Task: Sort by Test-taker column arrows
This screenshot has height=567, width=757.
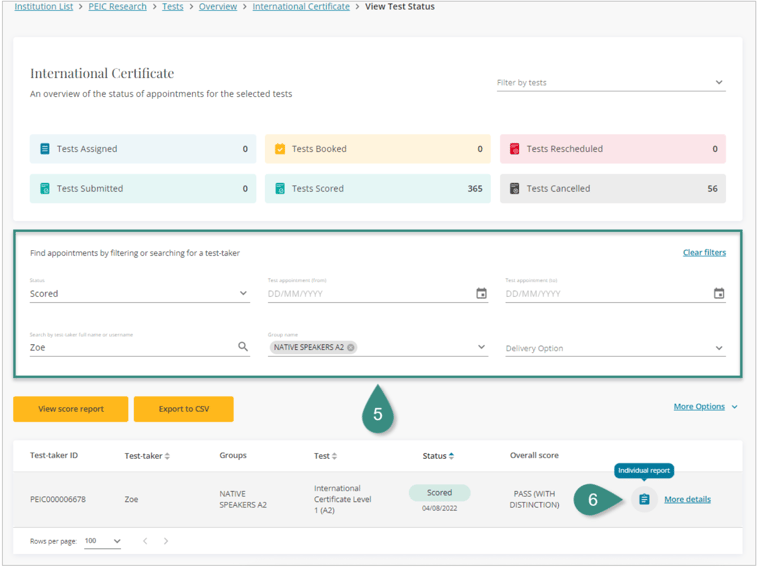Action: coord(167,456)
